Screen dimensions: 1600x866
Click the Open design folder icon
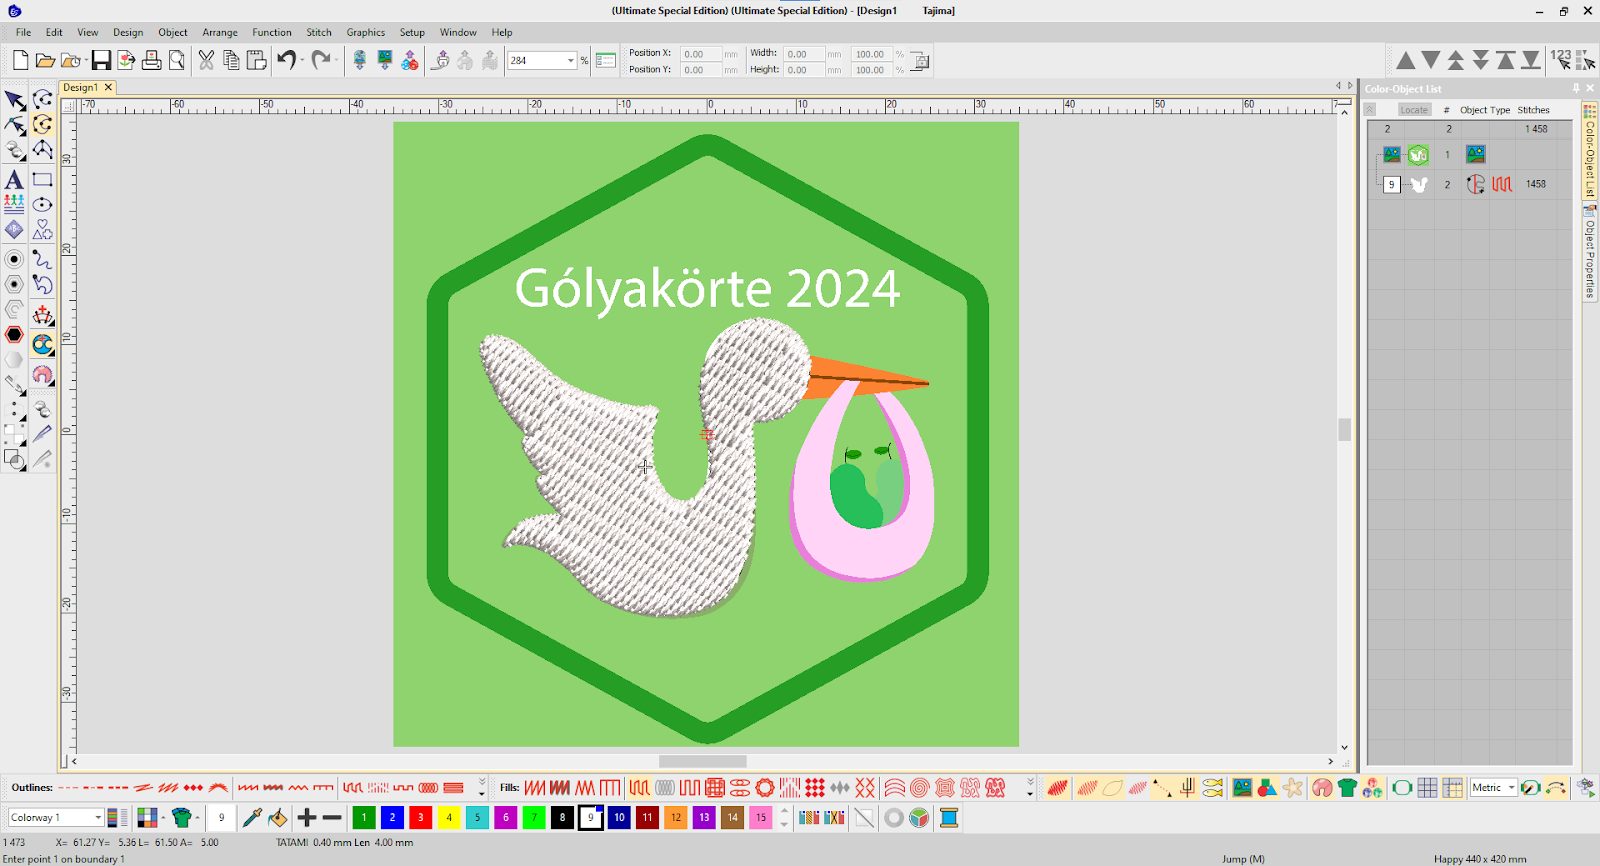45,61
